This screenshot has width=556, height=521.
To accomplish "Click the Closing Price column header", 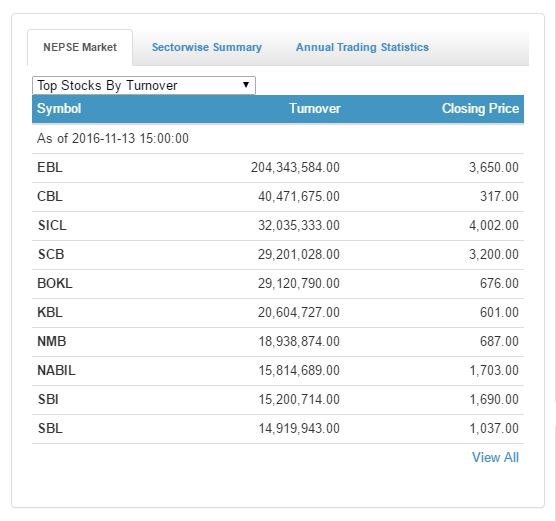I will (480, 109).
